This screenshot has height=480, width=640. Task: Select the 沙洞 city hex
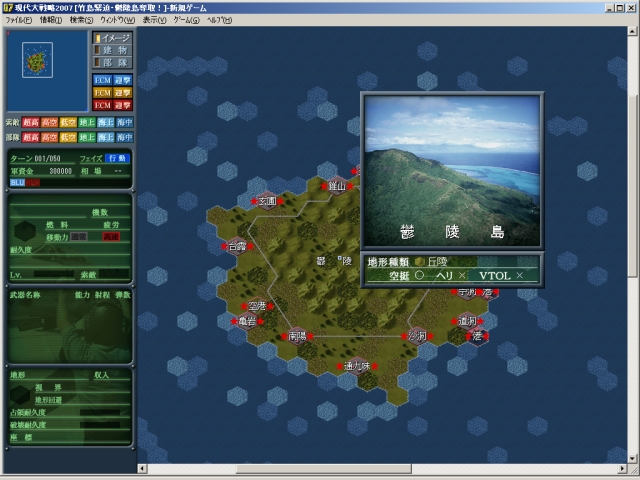tap(417, 336)
